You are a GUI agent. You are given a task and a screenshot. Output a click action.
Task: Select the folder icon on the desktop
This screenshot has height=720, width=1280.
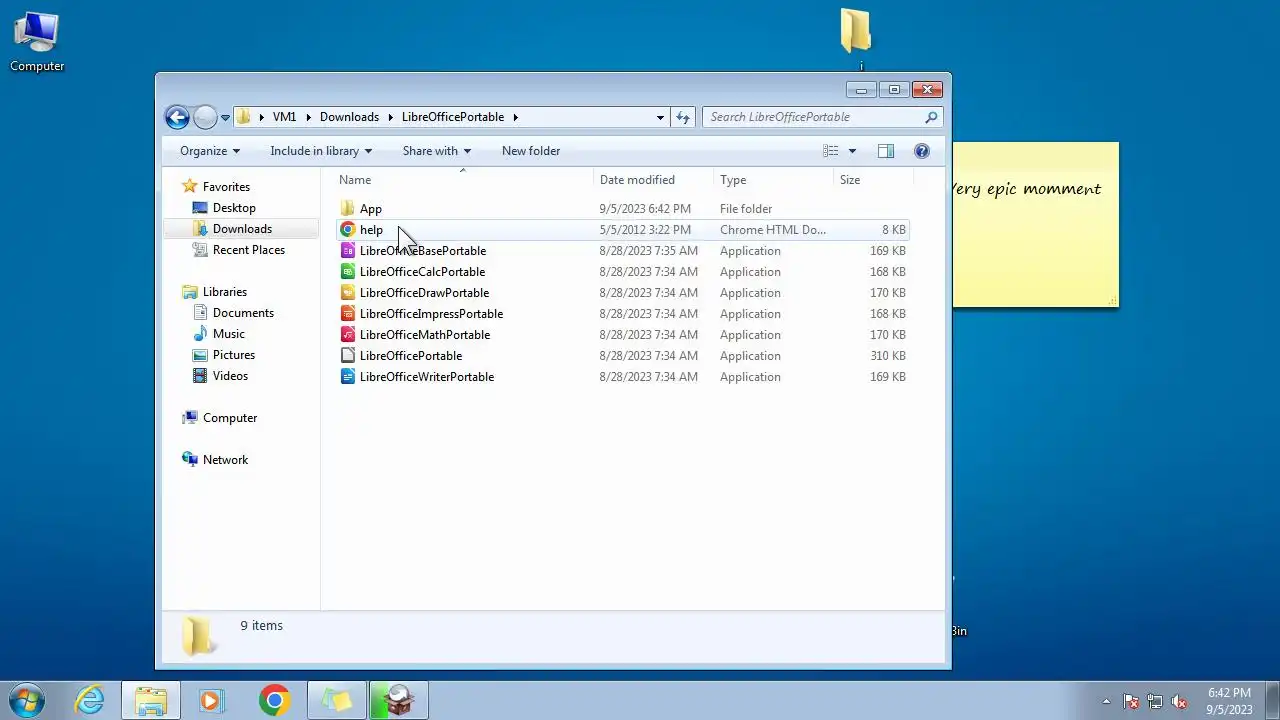click(x=856, y=32)
